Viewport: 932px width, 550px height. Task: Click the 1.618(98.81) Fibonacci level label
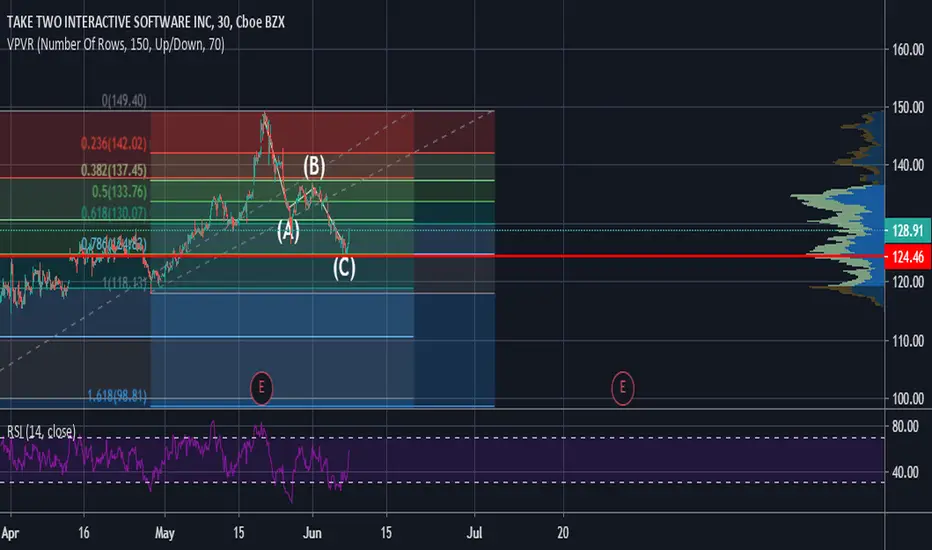(x=116, y=395)
